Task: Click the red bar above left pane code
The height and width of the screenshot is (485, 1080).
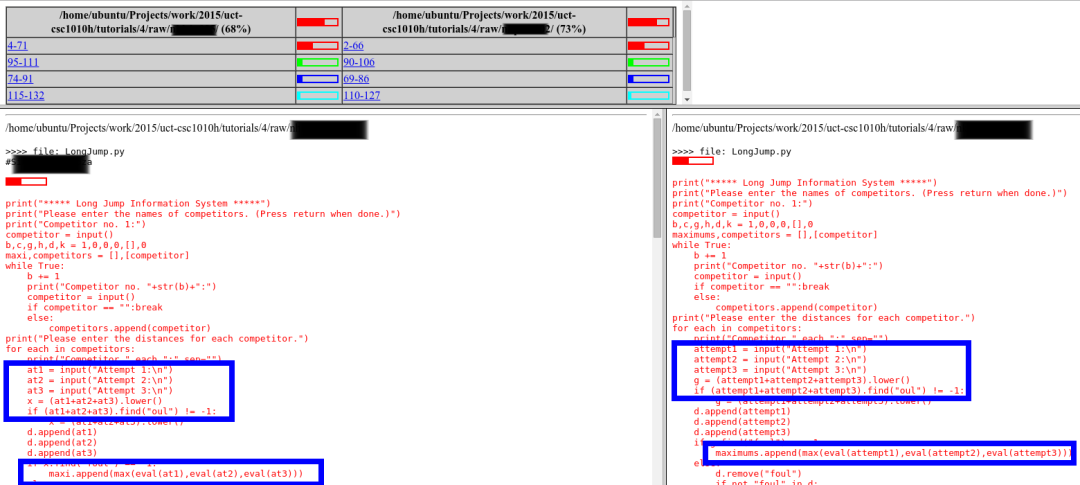Action: tap(26, 181)
